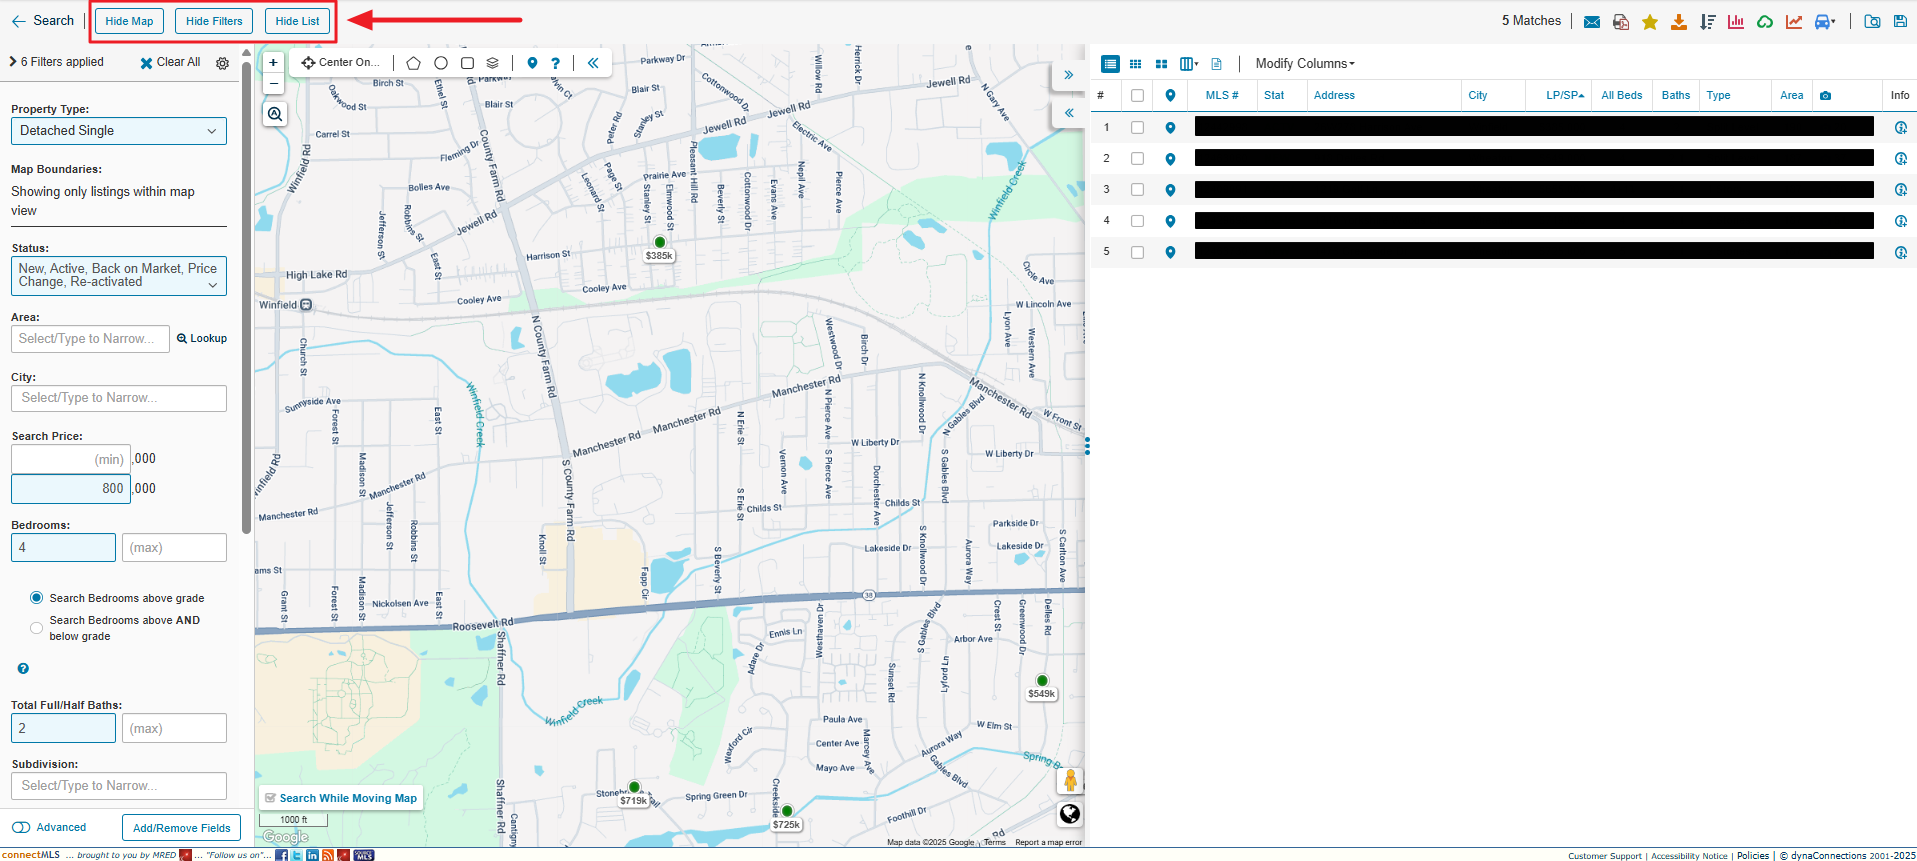Check the checkbox for listing row 4

pyautogui.click(x=1137, y=221)
